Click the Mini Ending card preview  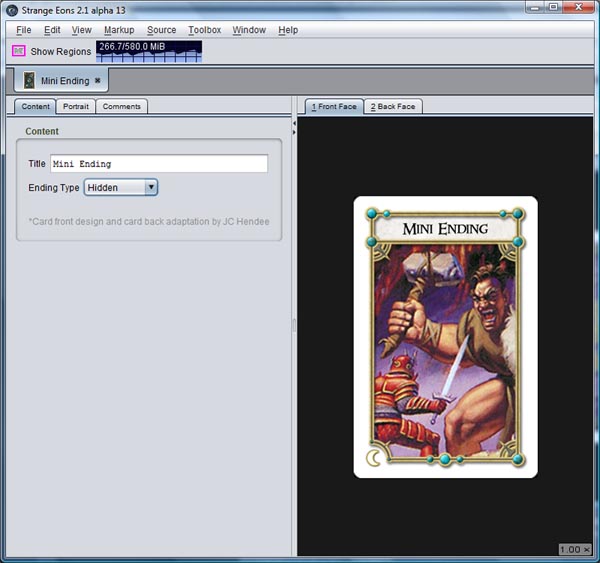445,337
